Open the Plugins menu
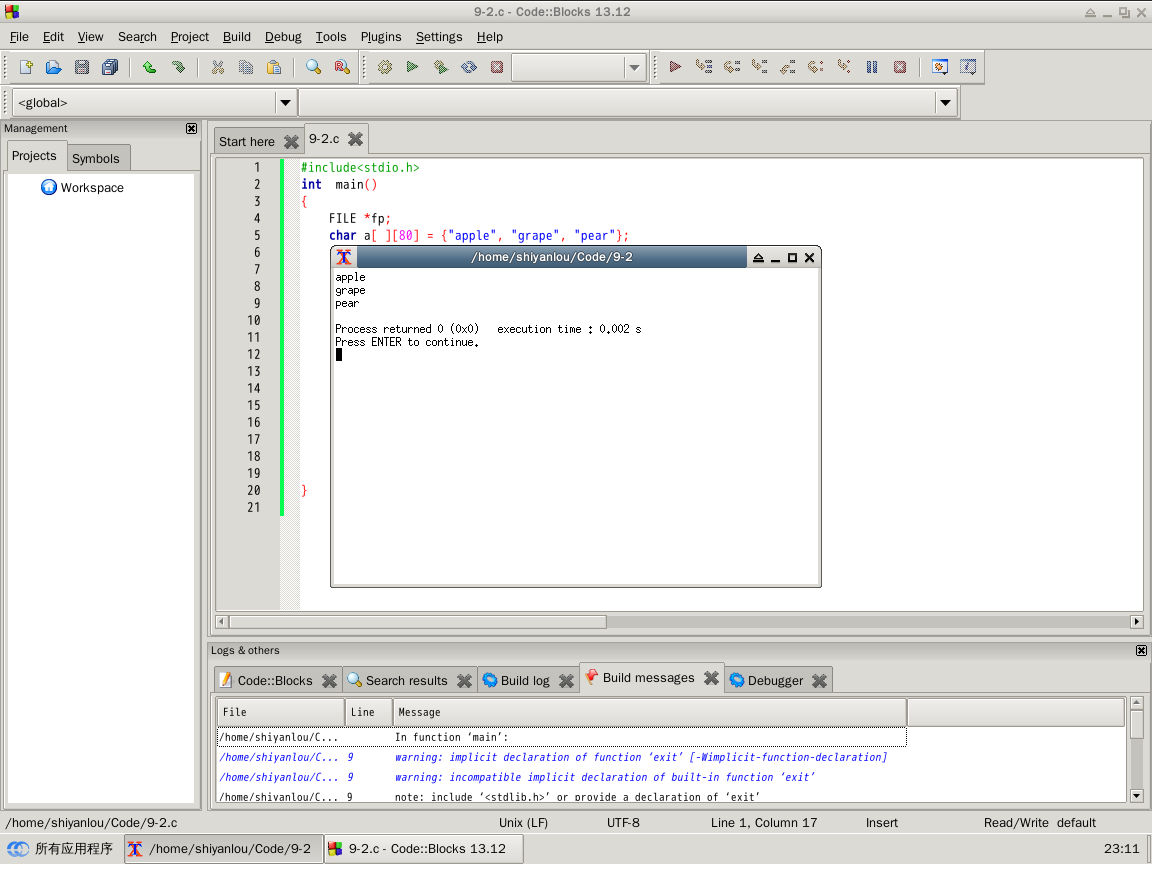Screen dimensions: 1152x896 (381, 37)
